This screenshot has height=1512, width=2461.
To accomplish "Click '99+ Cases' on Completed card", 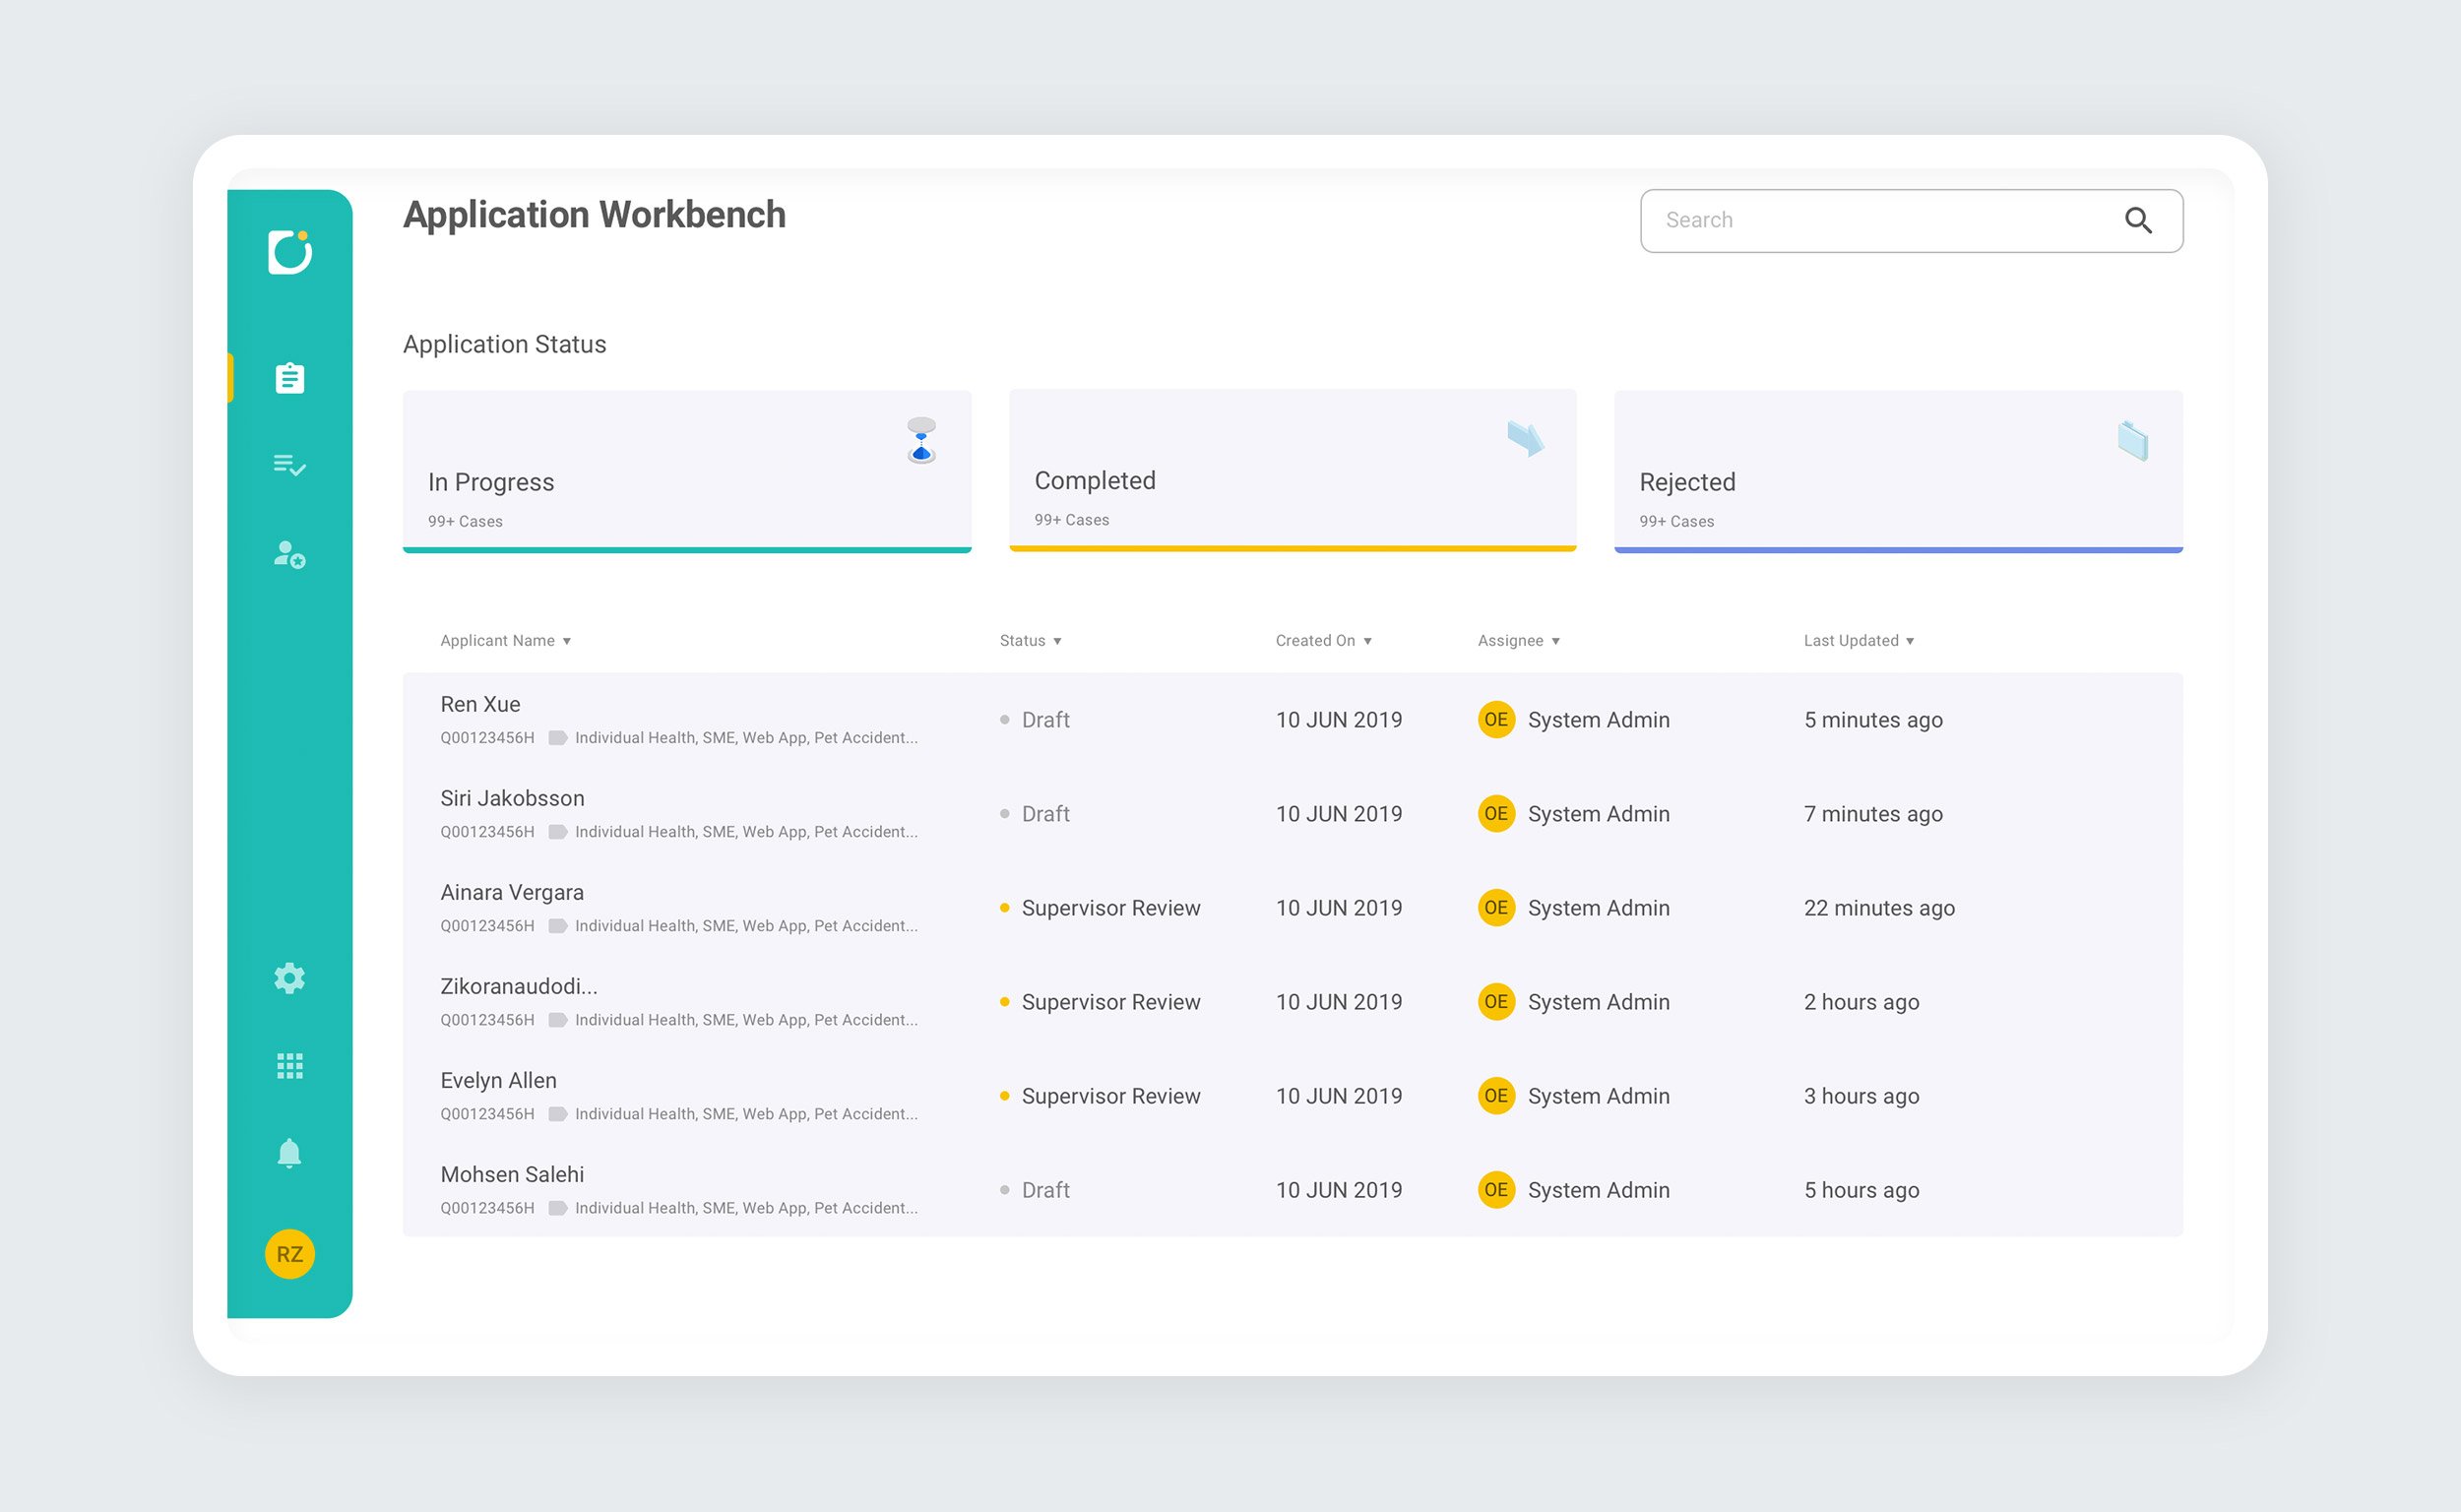I will point(1071,520).
